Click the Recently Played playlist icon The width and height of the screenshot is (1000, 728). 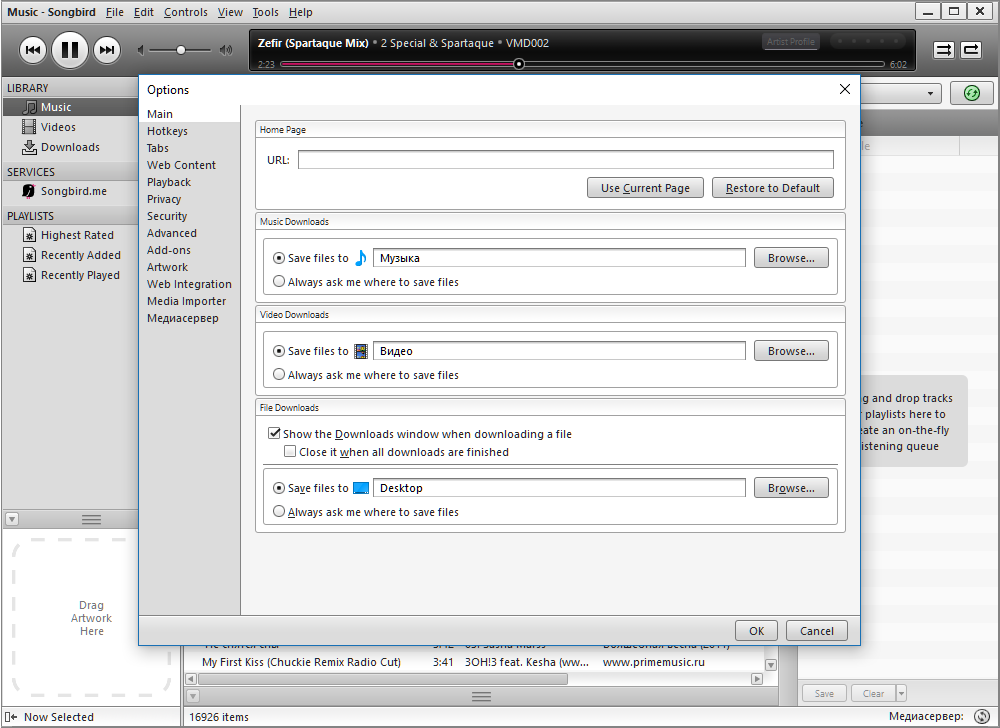[29, 275]
